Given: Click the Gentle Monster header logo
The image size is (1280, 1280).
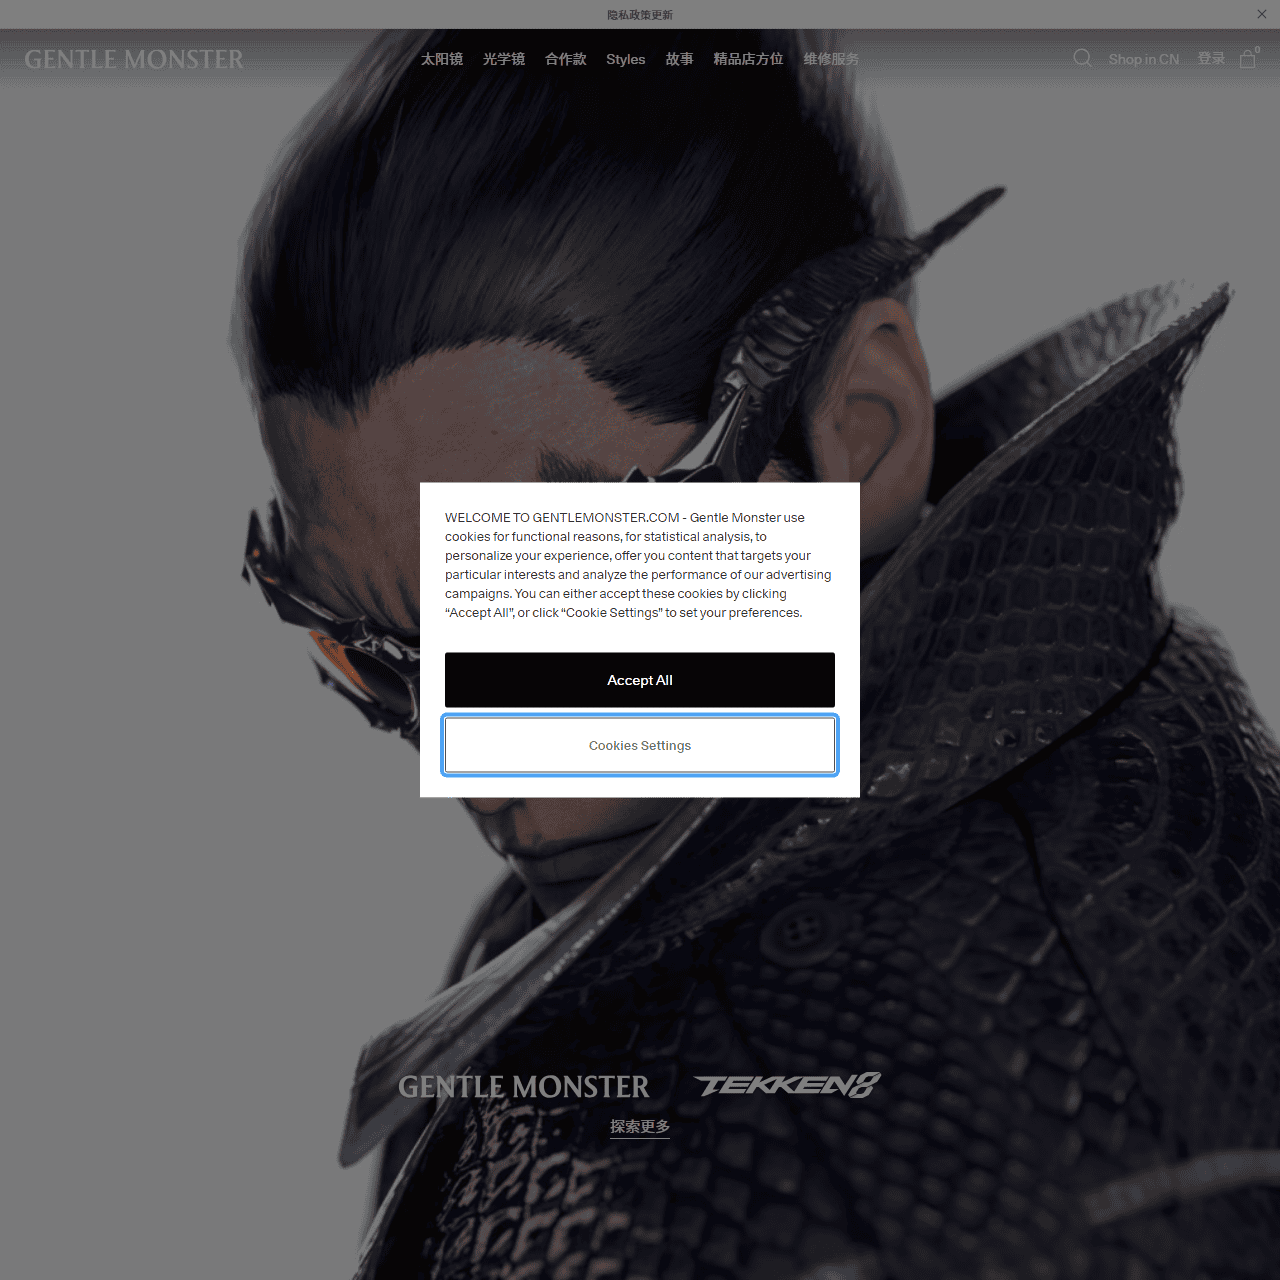Looking at the screenshot, I should (134, 59).
